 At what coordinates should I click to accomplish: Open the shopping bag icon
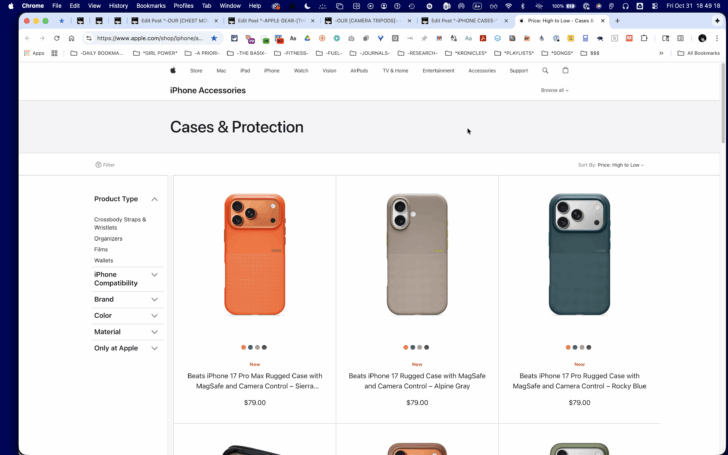pos(565,71)
